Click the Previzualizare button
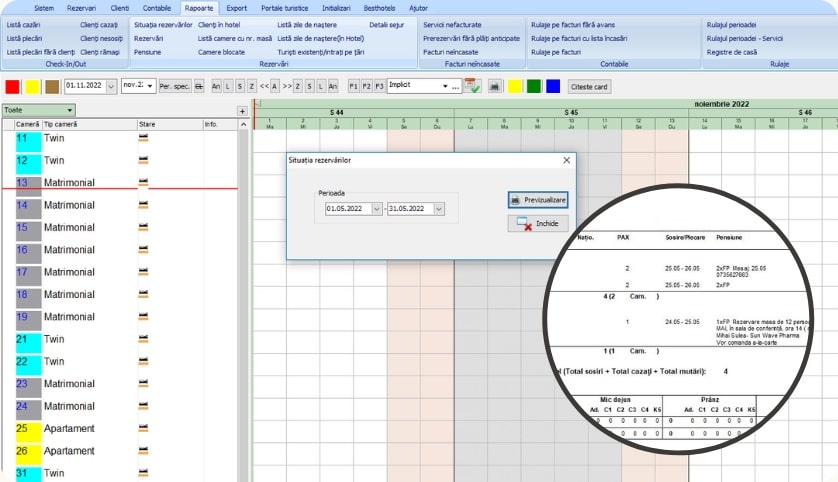The width and height of the screenshot is (838, 482). click(x=538, y=200)
